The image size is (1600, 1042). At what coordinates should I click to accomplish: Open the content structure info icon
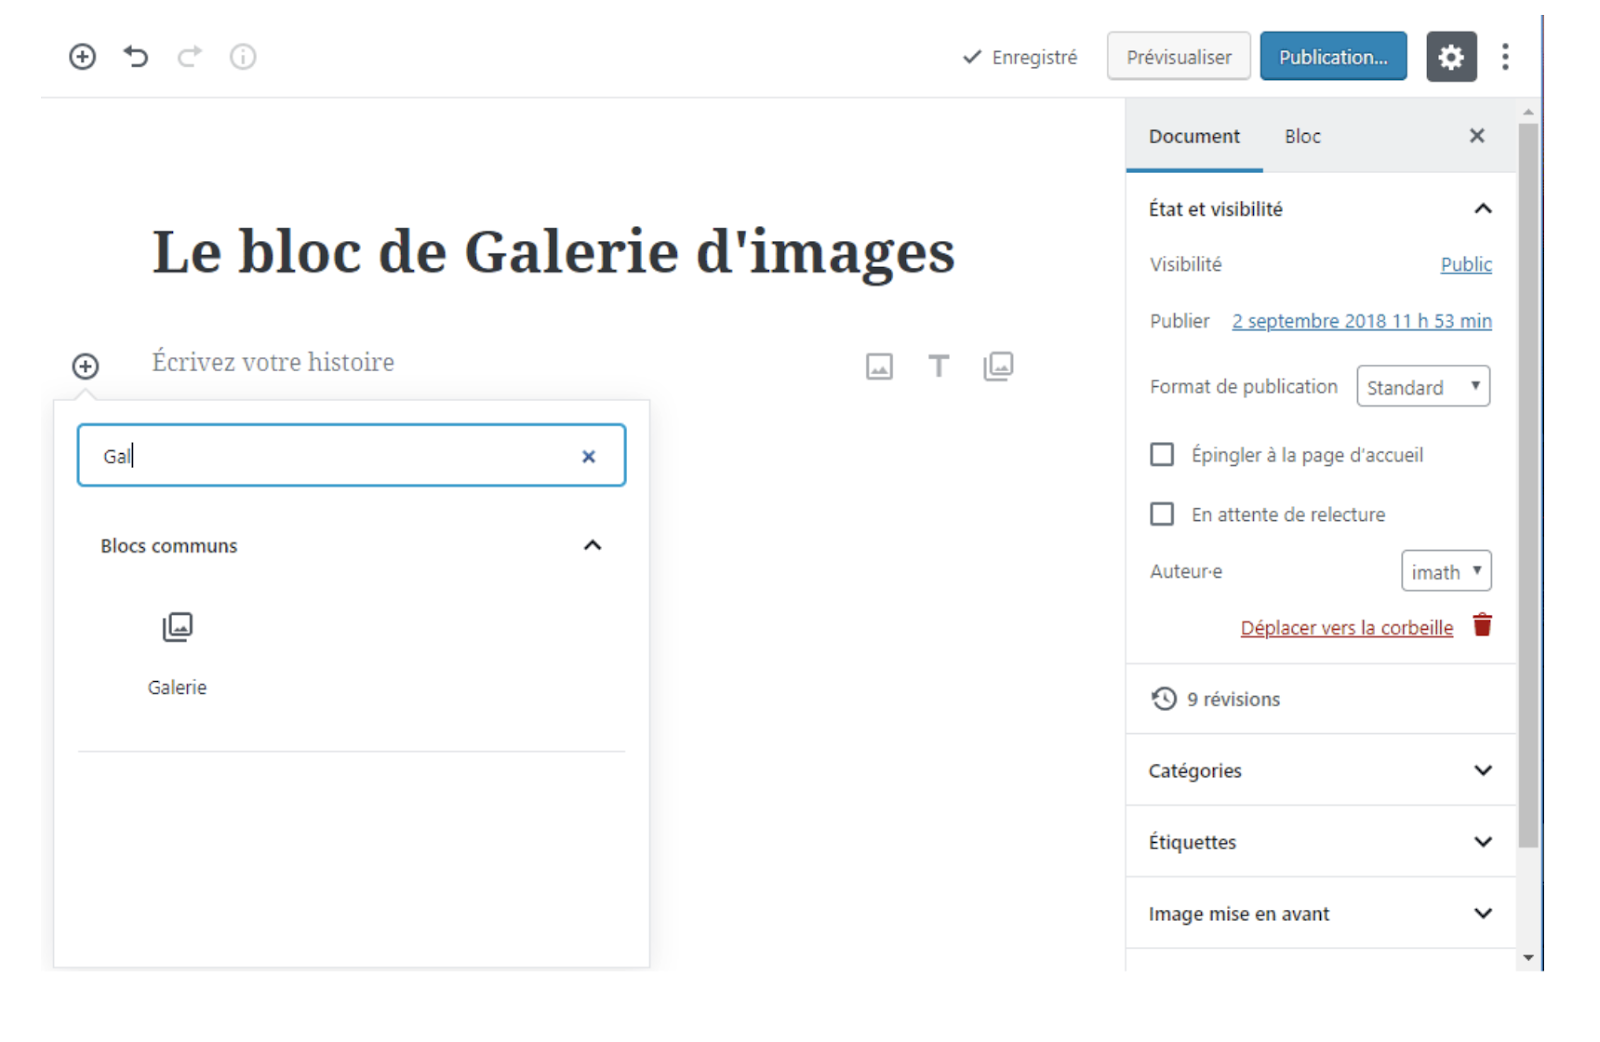point(243,57)
